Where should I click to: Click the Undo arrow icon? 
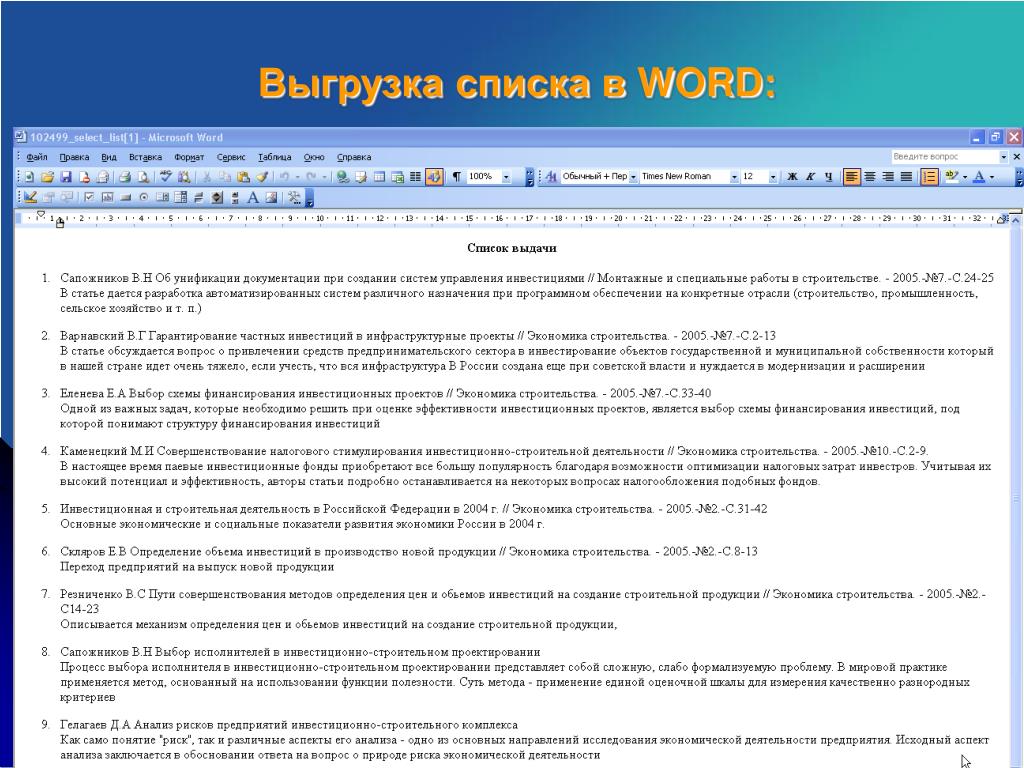[x=283, y=177]
